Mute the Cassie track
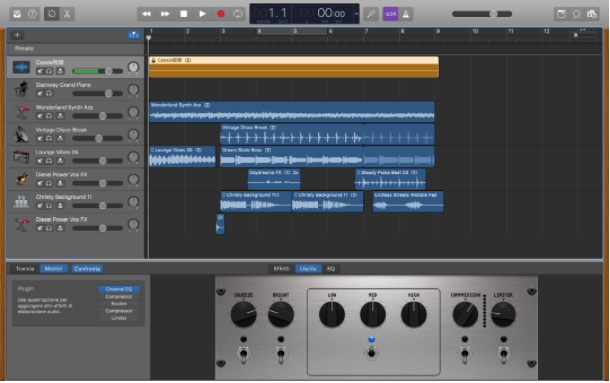610x383 pixels. 40,71
